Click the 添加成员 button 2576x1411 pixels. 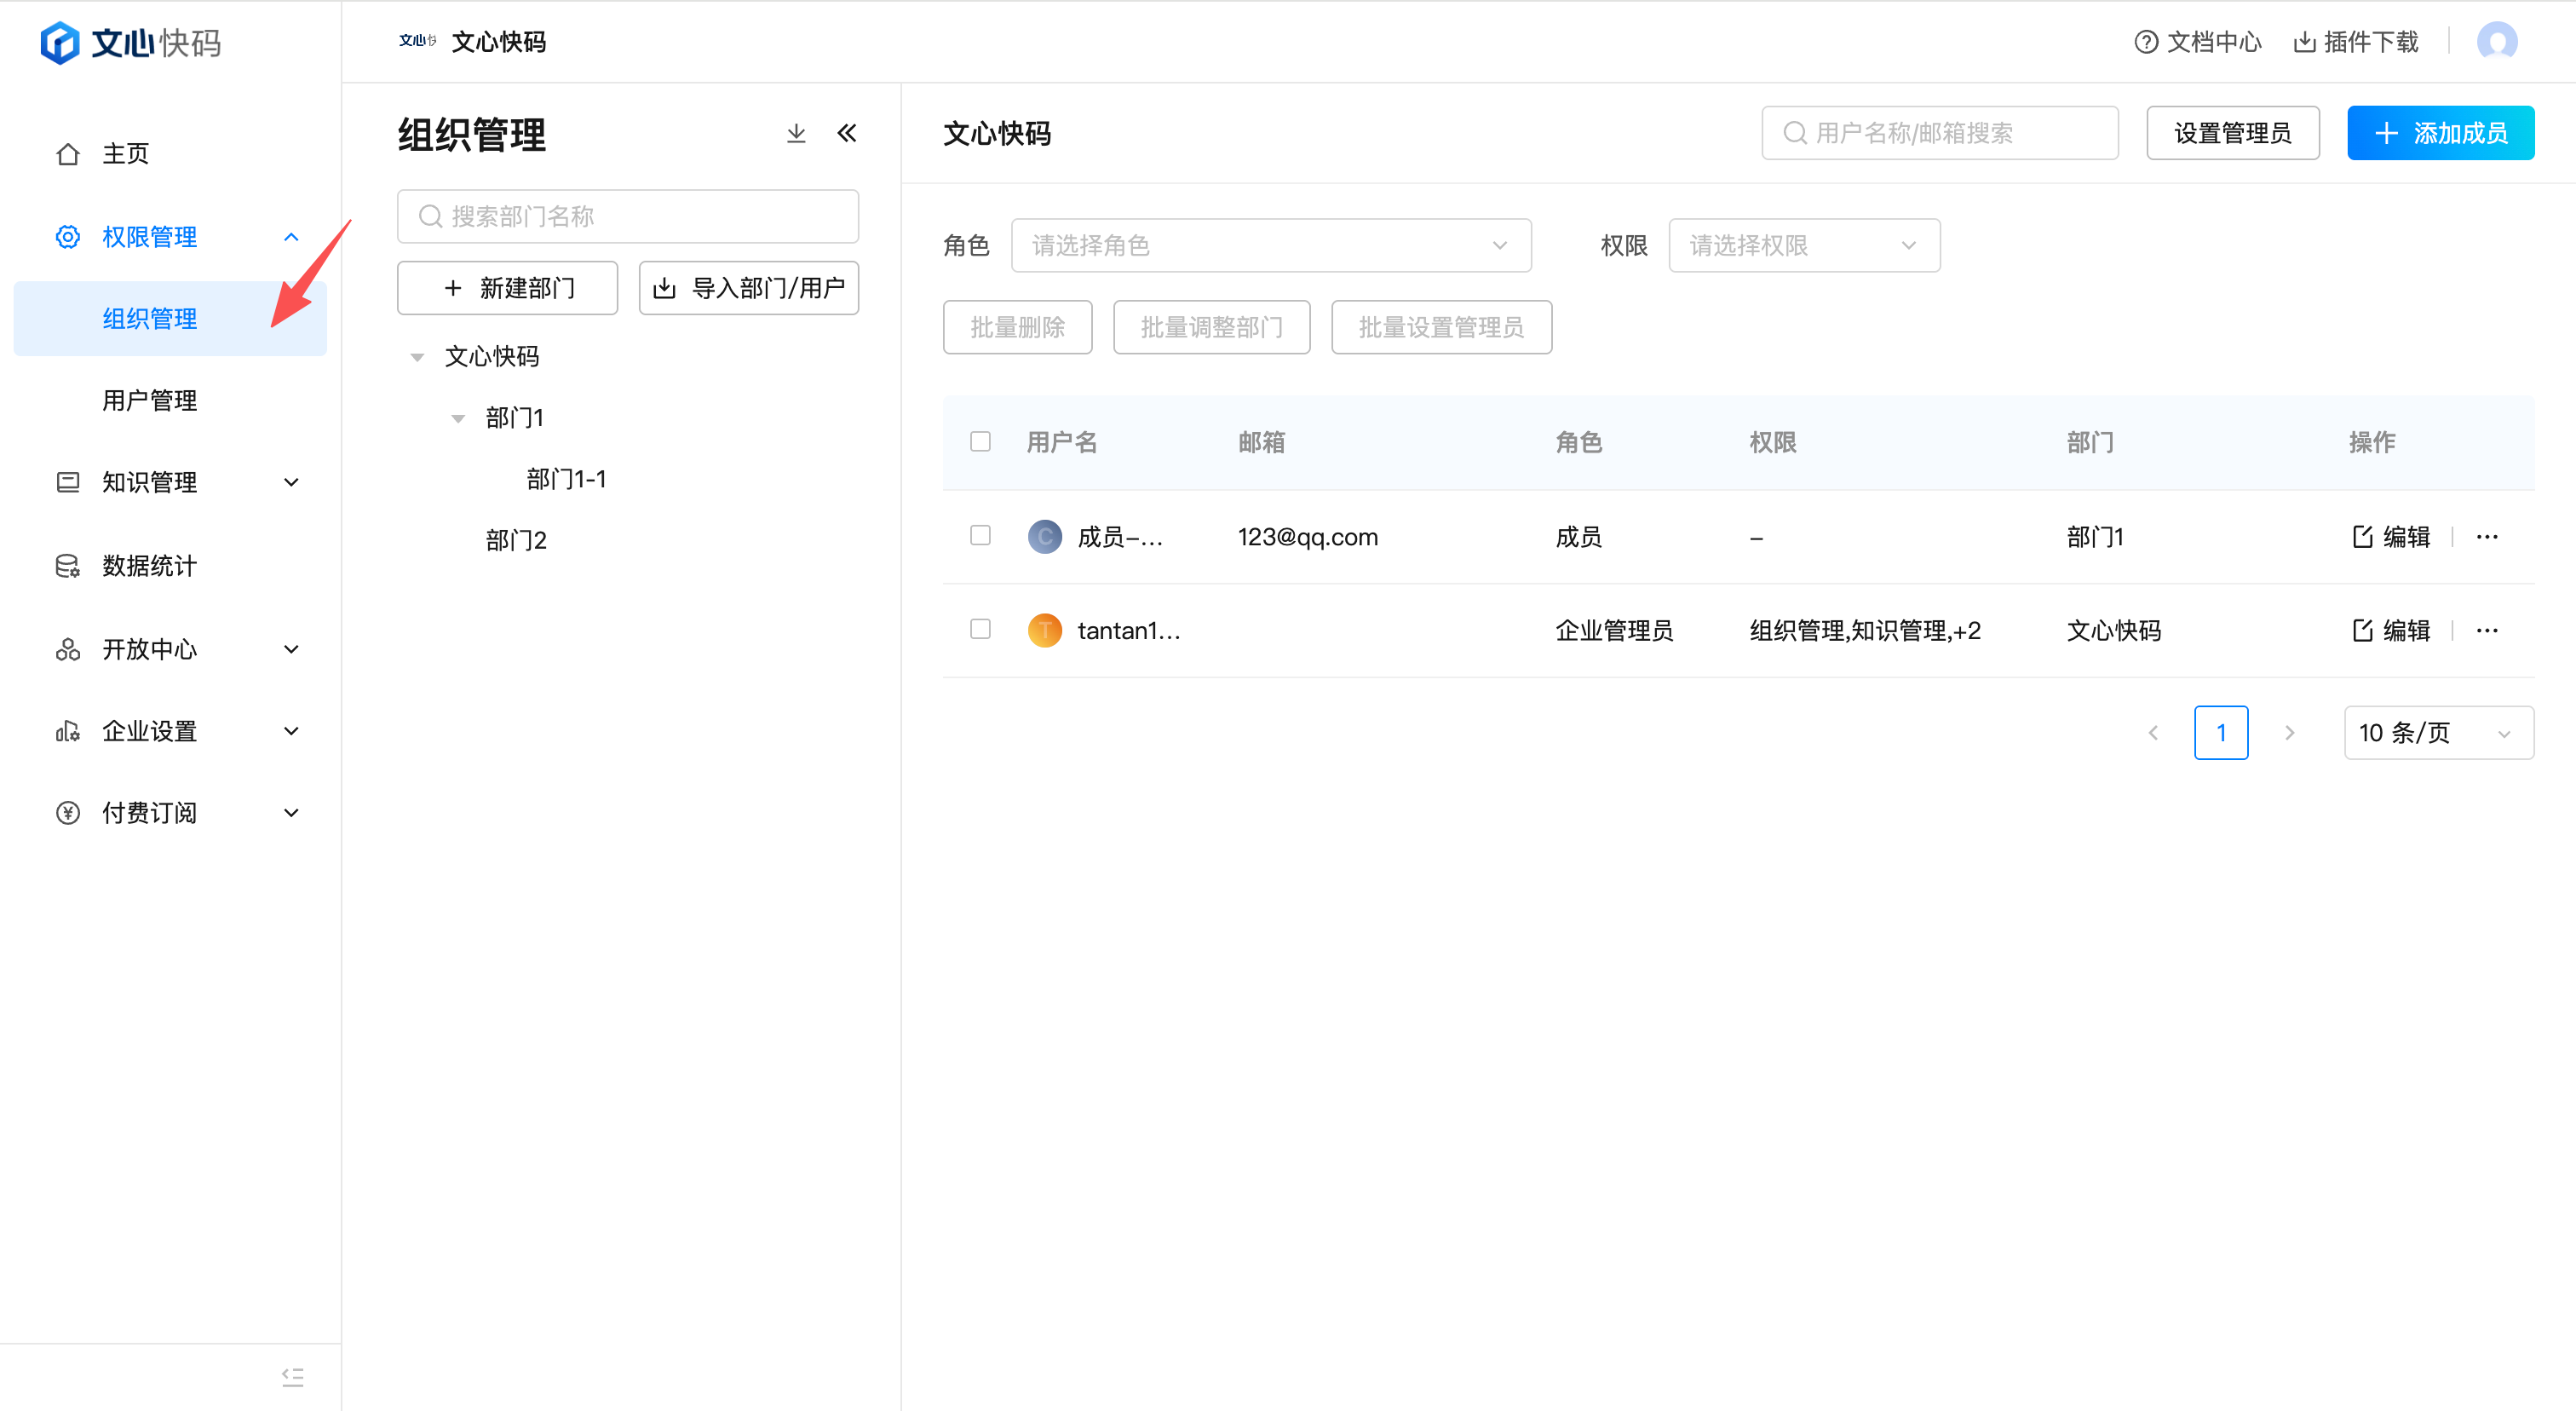click(x=2440, y=133)
